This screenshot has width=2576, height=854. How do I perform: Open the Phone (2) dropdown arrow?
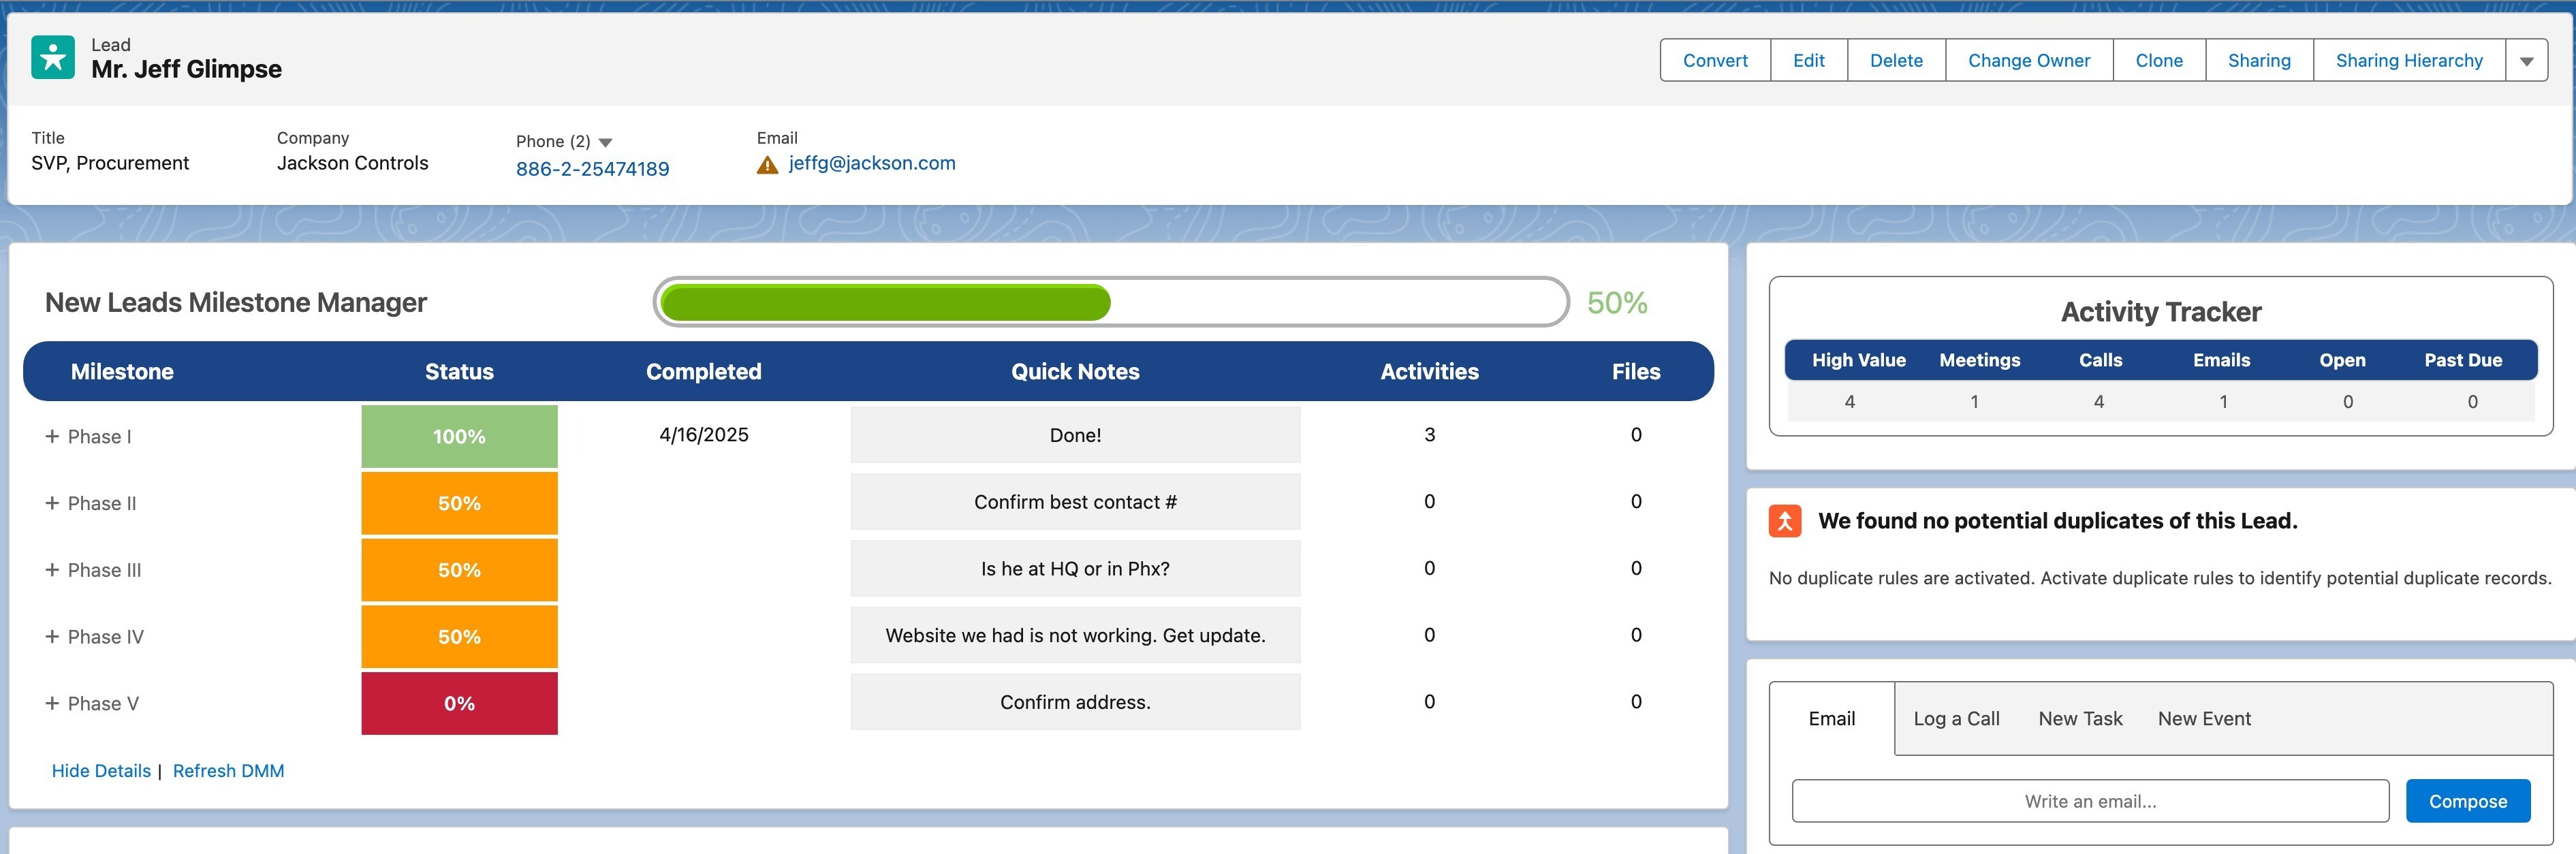tap(605, 143)
